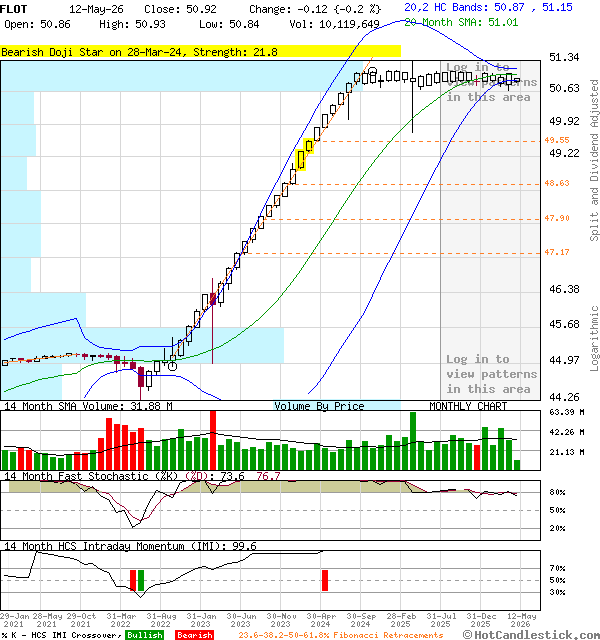Click the Volume By Price label
600x640 pixels.
(319, 406)
